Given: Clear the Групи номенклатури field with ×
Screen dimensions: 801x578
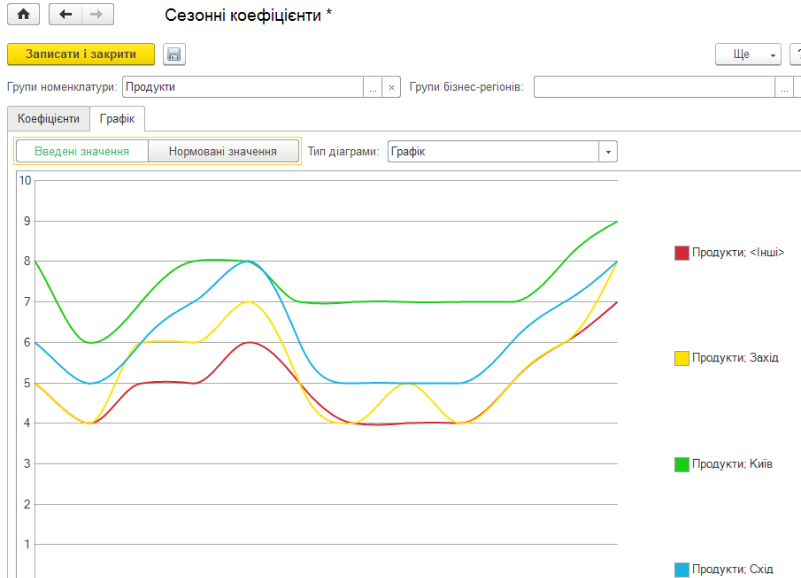Looking at the screenshot, I should (391, 87).
